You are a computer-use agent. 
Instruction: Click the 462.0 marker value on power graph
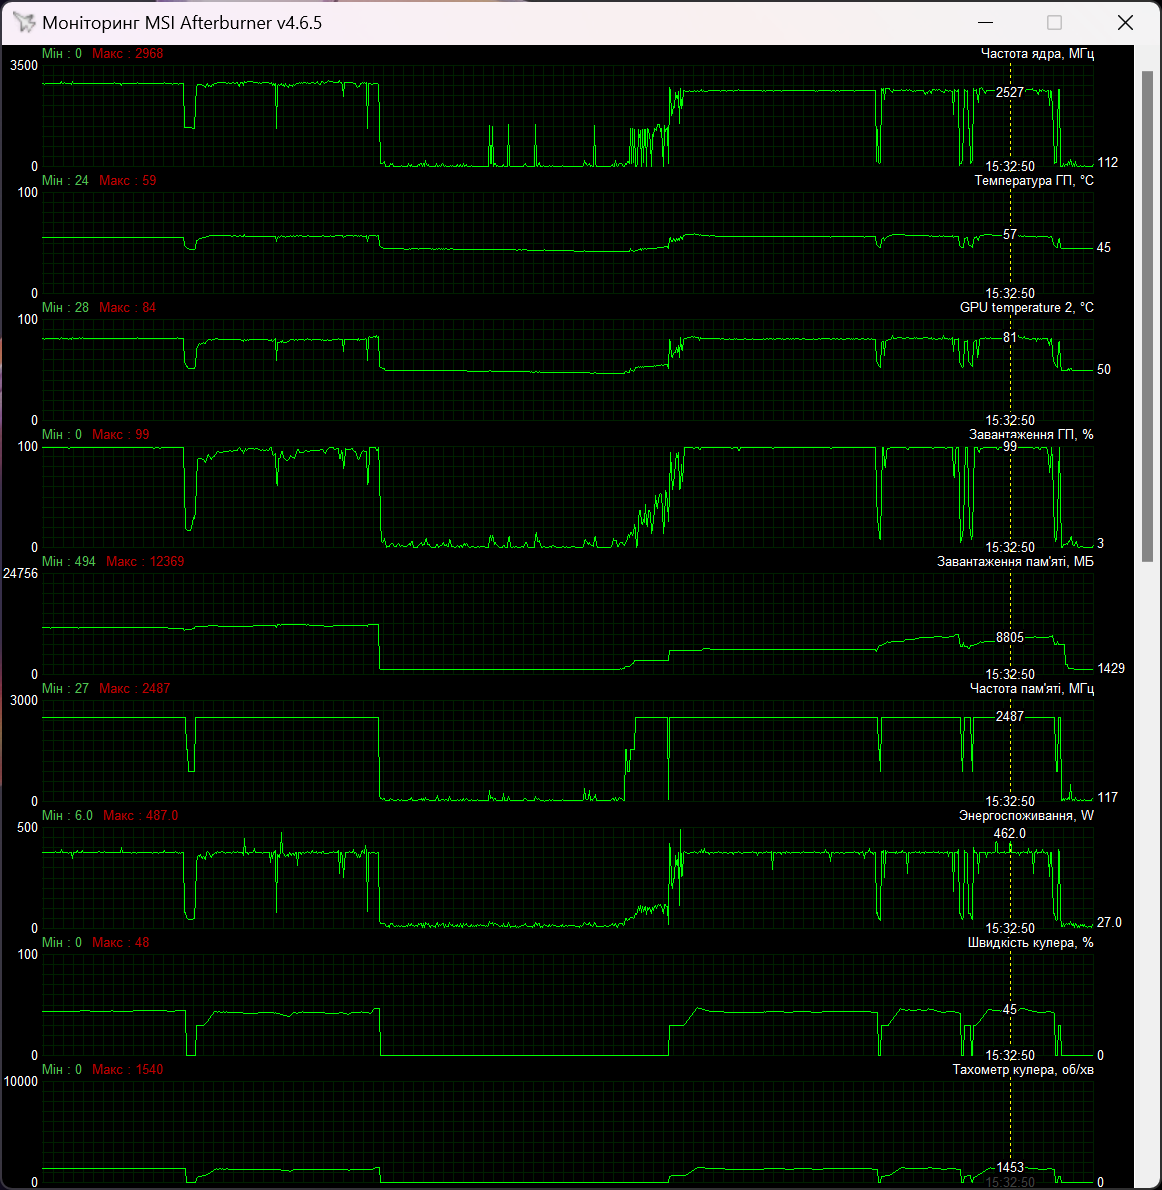(1009, 833)
